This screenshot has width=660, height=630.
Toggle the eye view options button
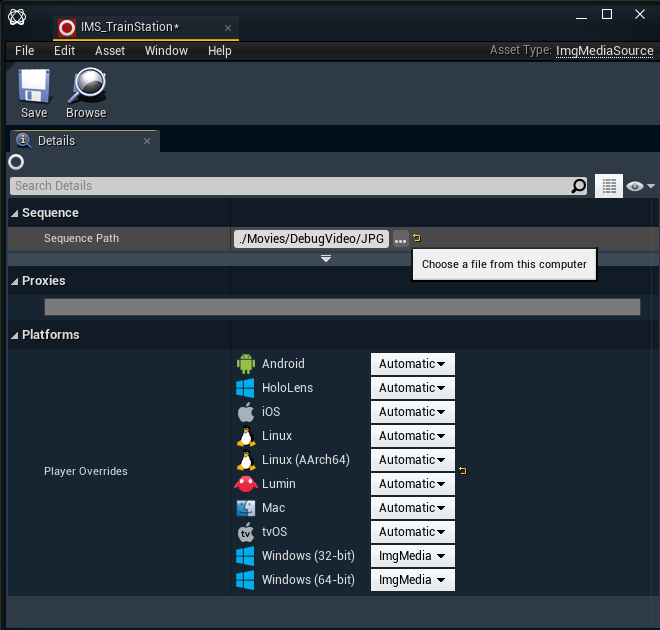click(639, 186)
